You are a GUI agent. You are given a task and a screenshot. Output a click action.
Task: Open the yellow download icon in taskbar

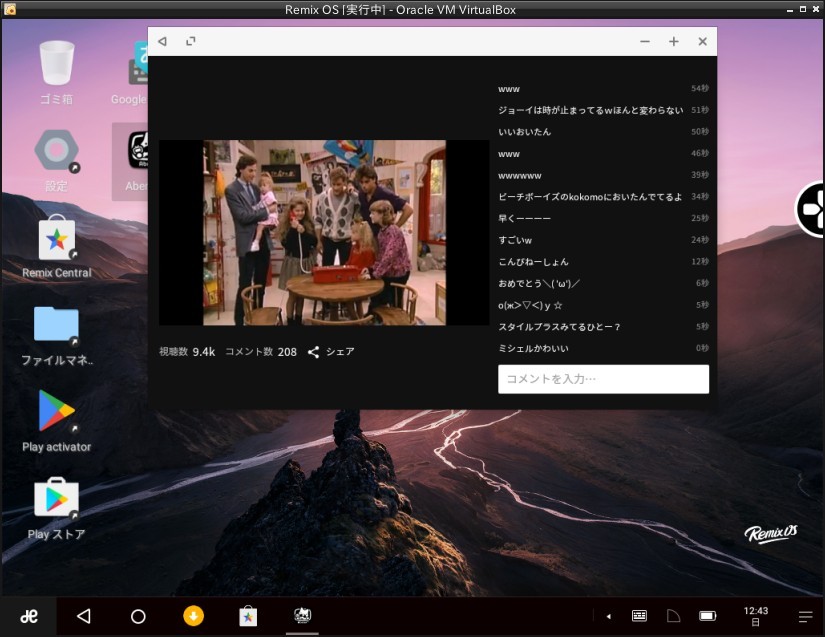tap(193, 616)
